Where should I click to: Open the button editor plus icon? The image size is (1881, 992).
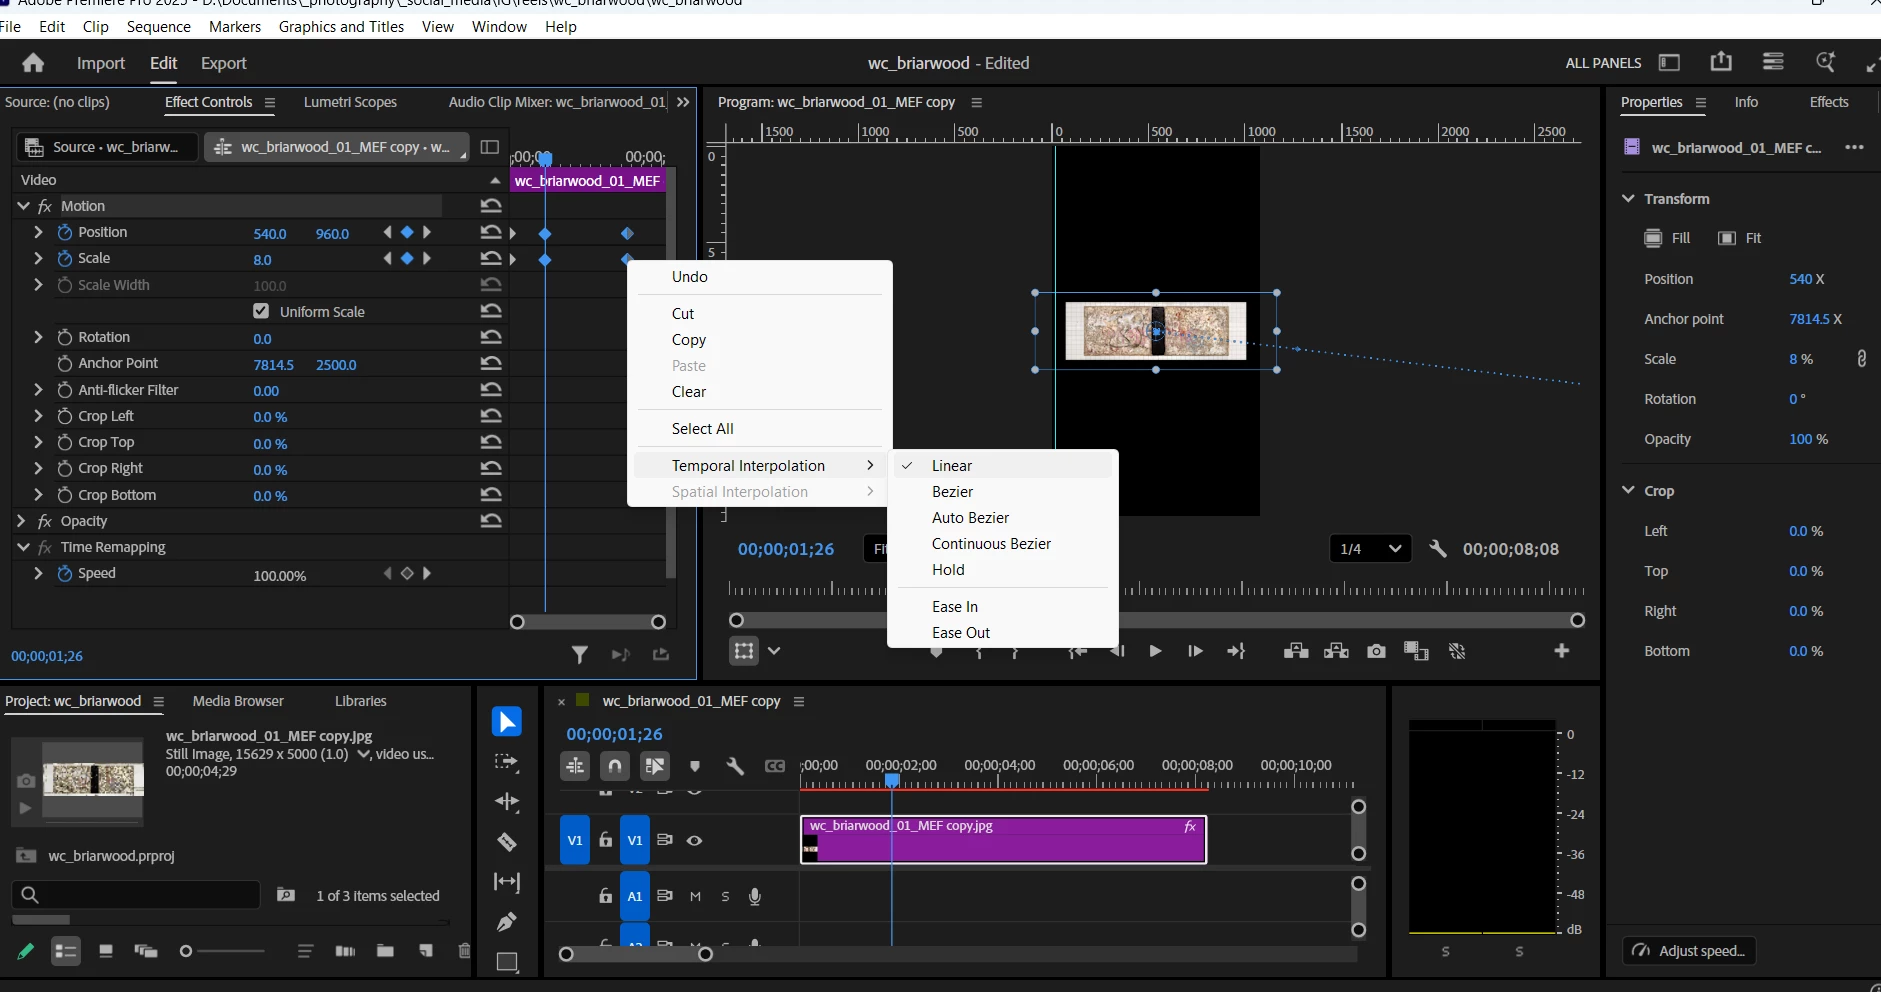point(1562,651)
